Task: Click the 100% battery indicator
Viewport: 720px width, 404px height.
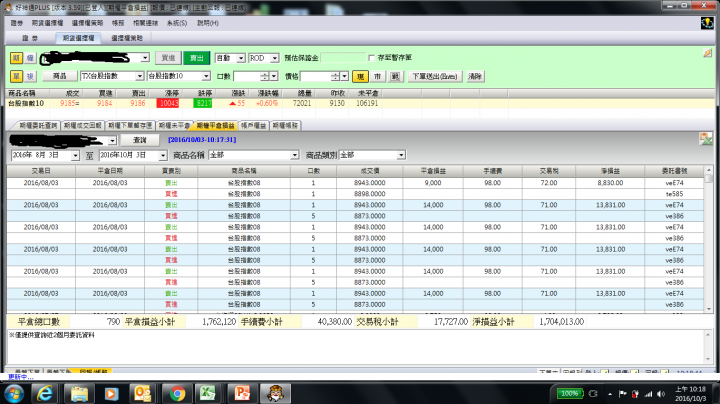Action: [570, 393]
